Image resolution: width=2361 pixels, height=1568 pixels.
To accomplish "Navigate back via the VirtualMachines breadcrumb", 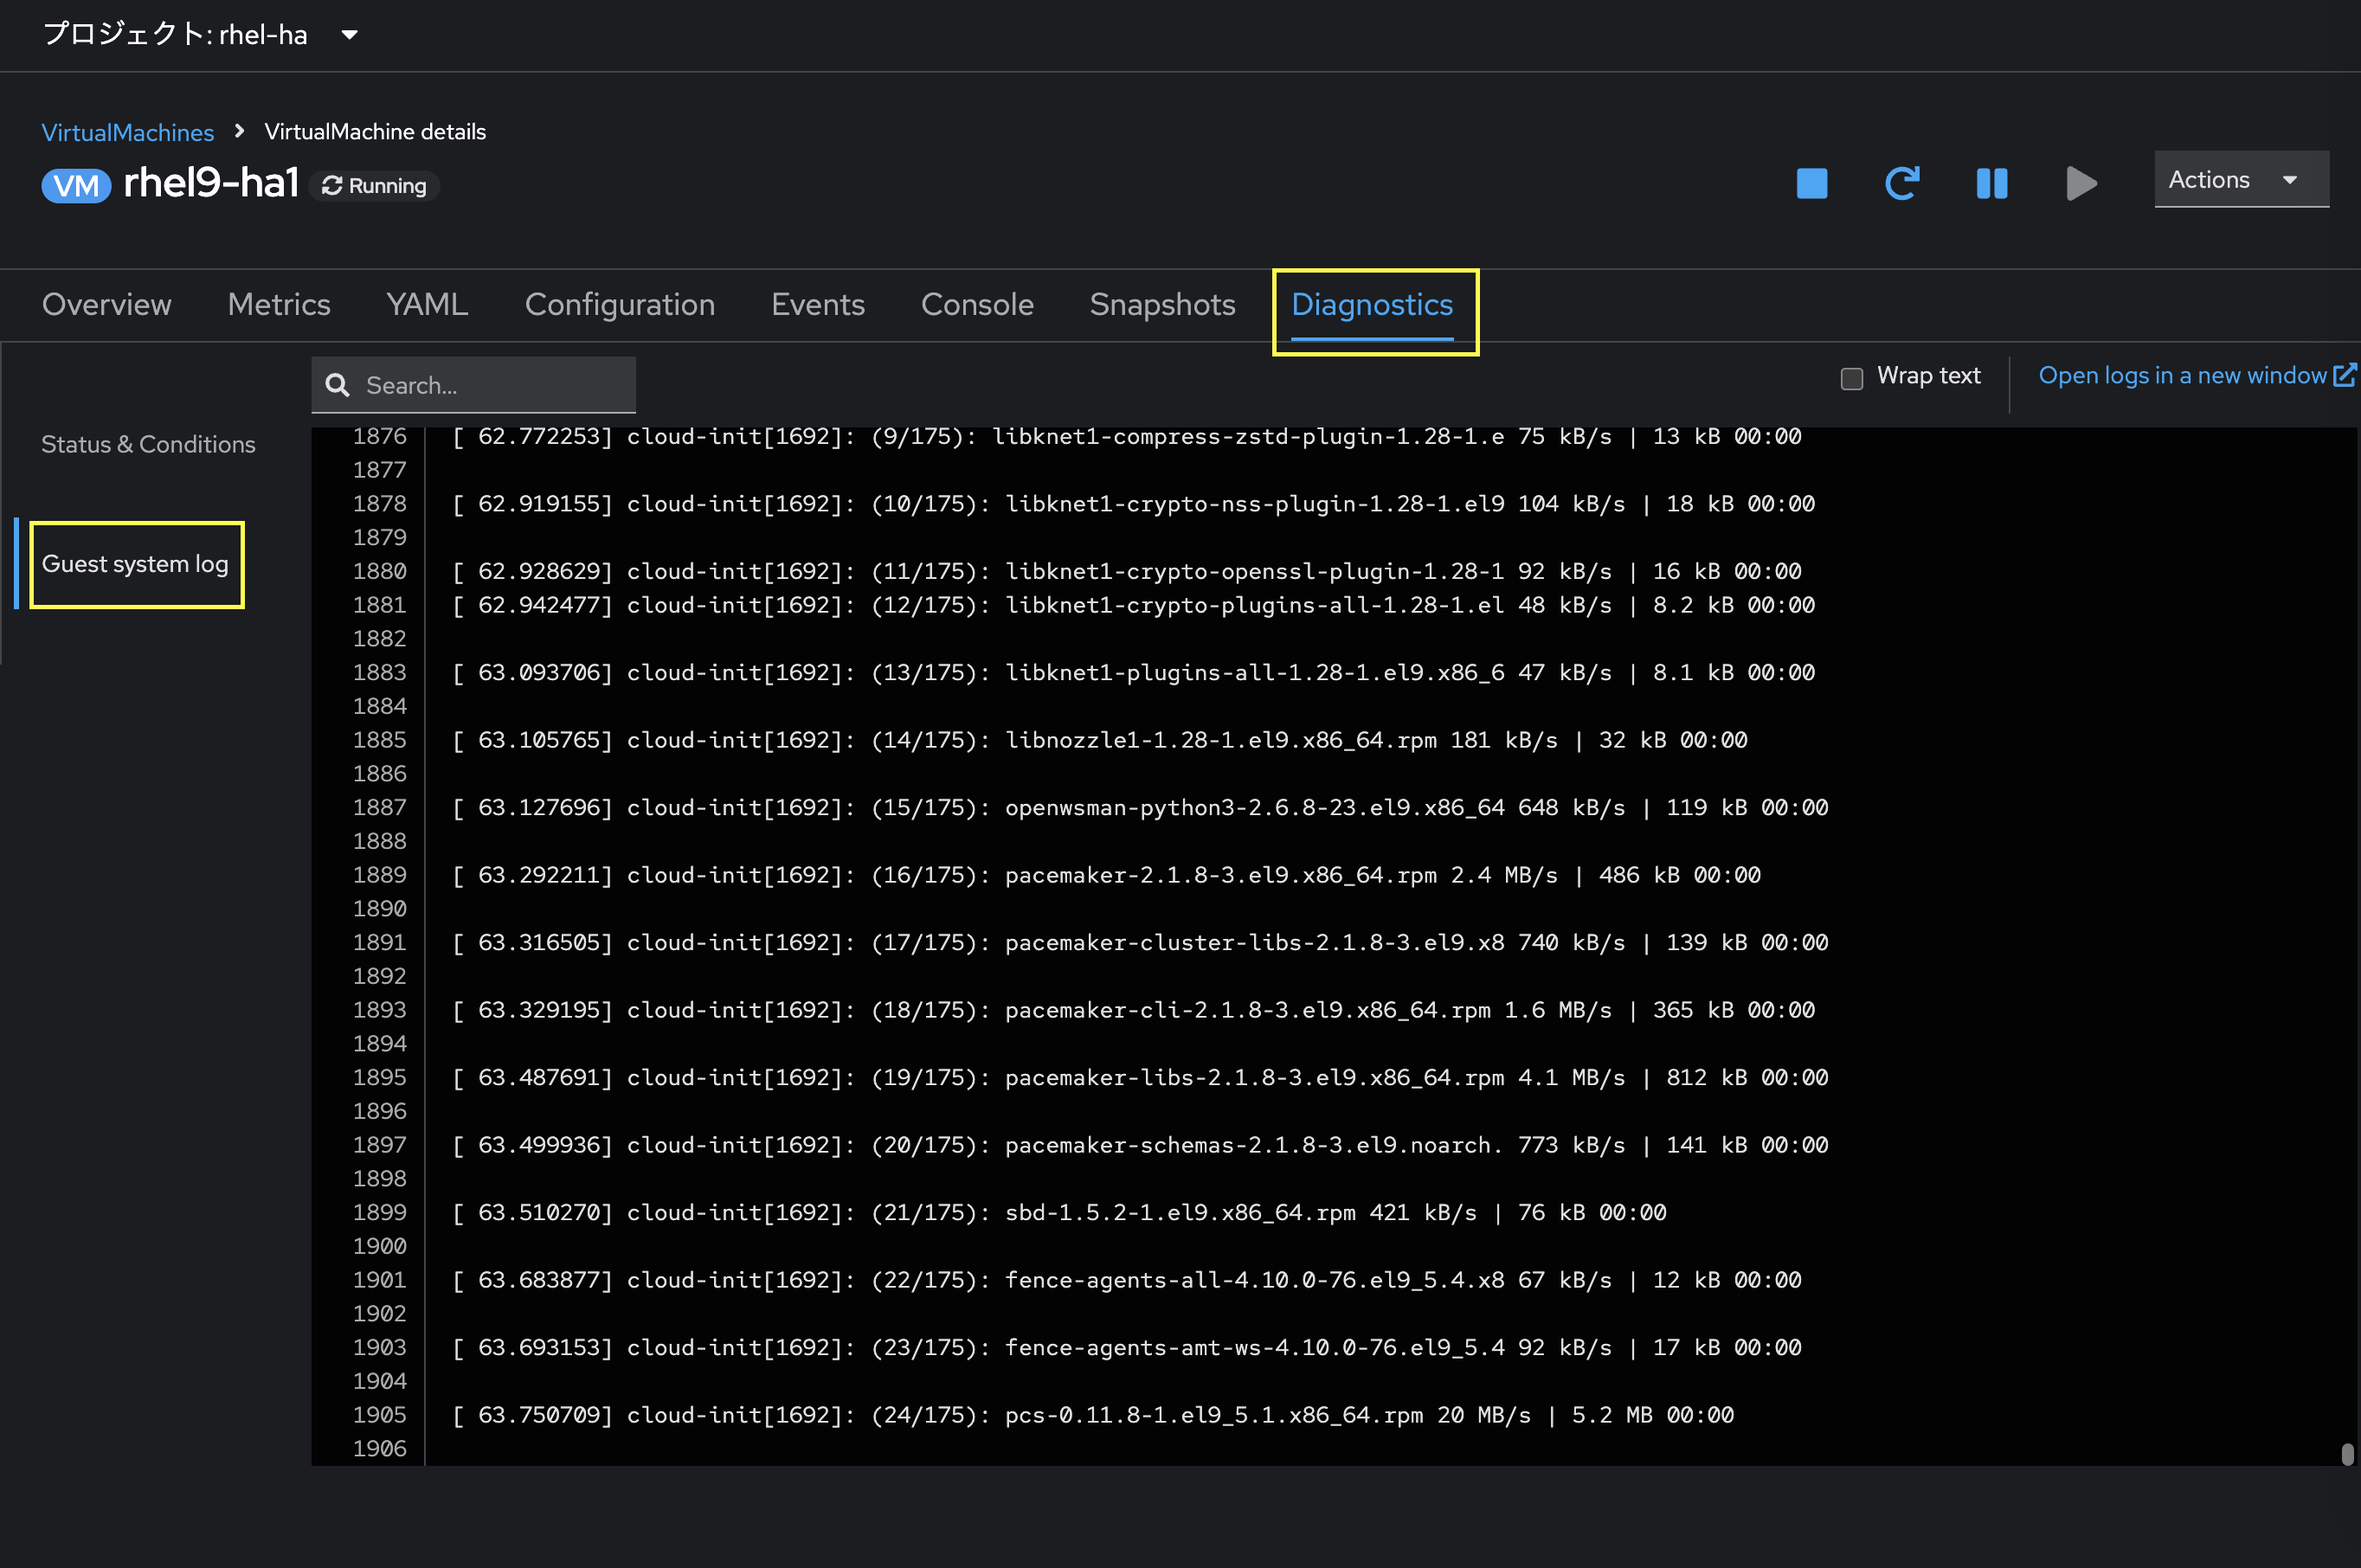I will [x=127, y=131].
